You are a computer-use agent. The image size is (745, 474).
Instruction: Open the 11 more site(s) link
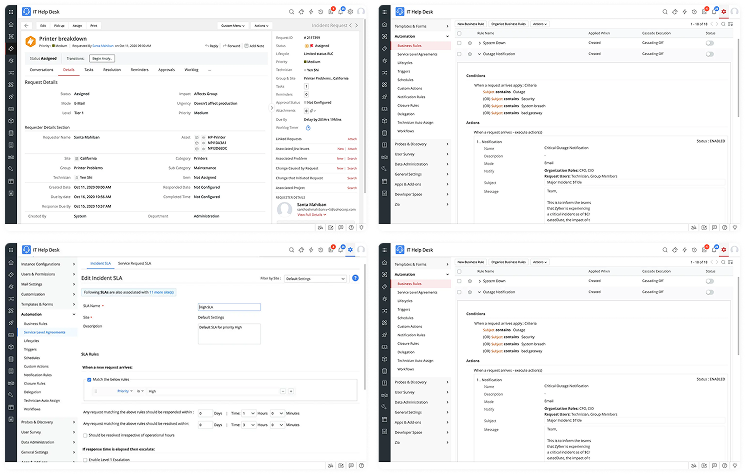pos(164,291)
